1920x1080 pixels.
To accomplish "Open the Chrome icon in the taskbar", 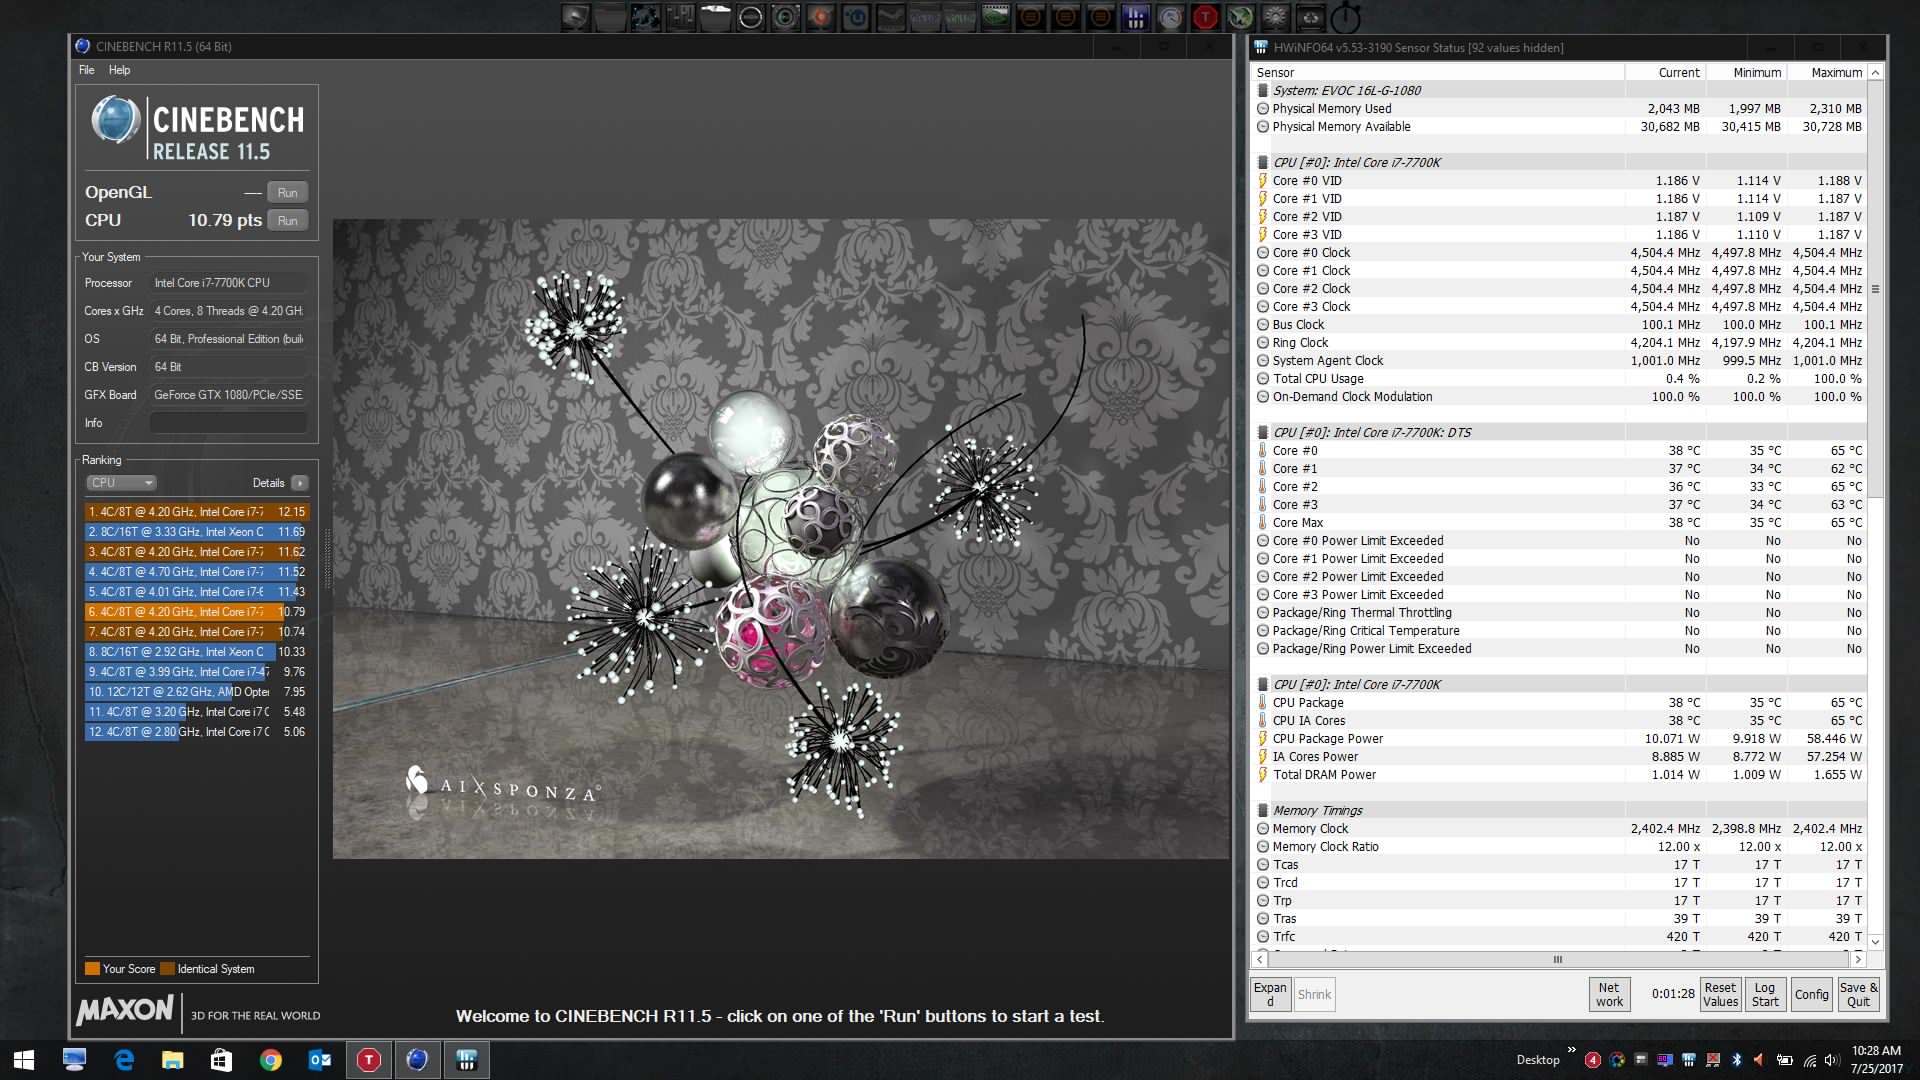I will tap(271, 1060).
